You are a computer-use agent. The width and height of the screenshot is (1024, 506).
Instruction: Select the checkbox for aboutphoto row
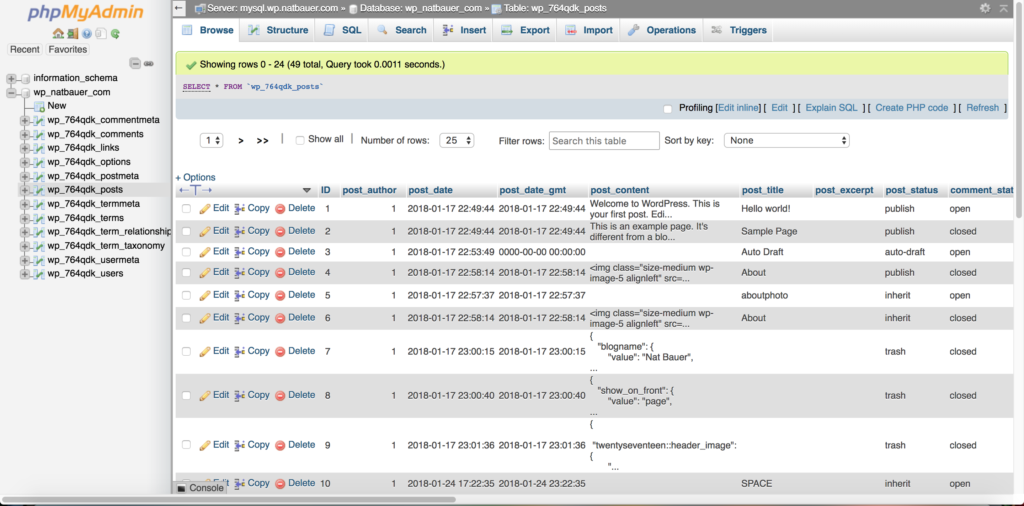[x=187, y=295]
